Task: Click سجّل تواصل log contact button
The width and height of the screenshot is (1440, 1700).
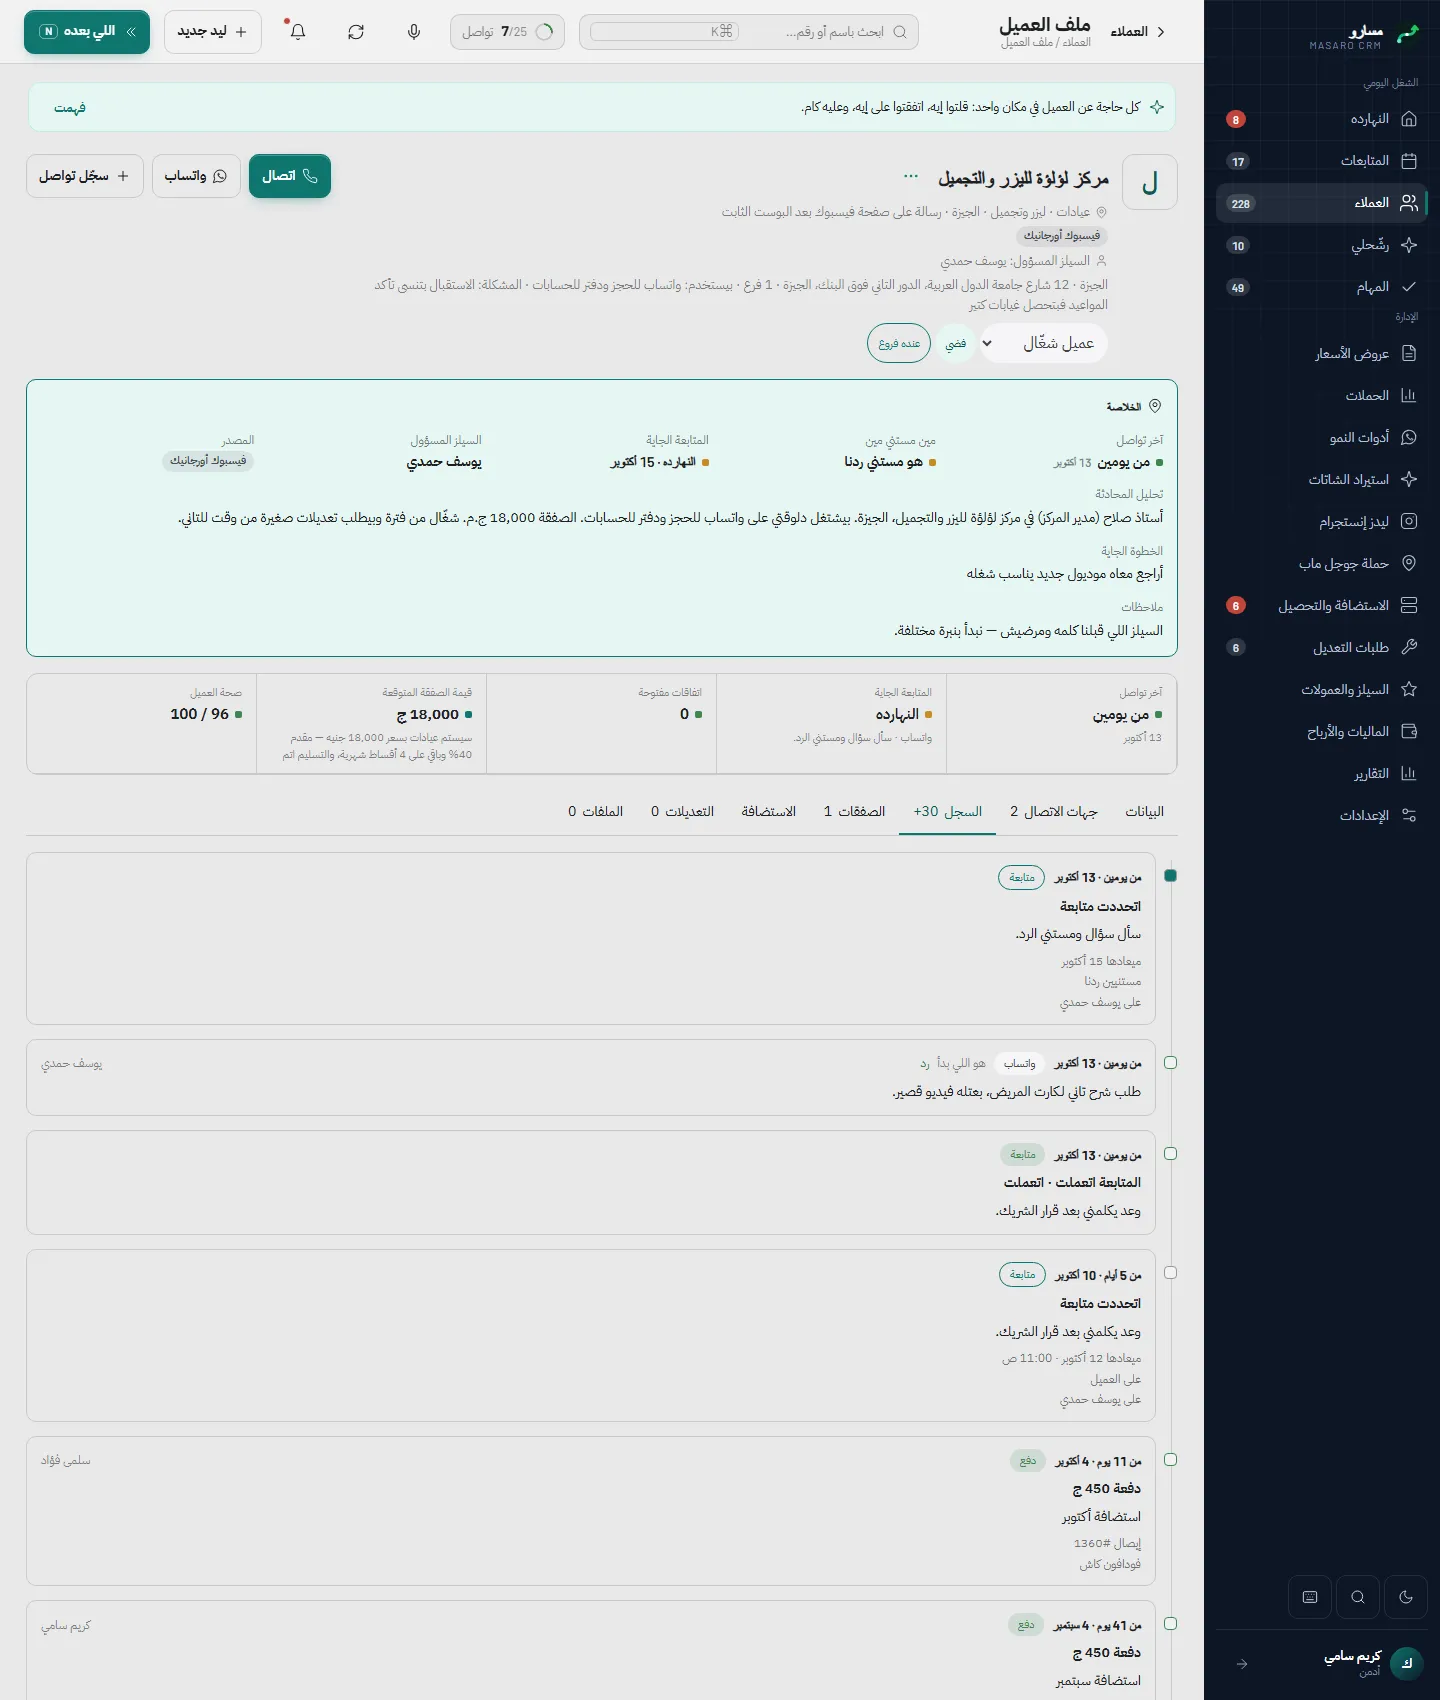Action: pyautogui.click(x=85, y=176)
